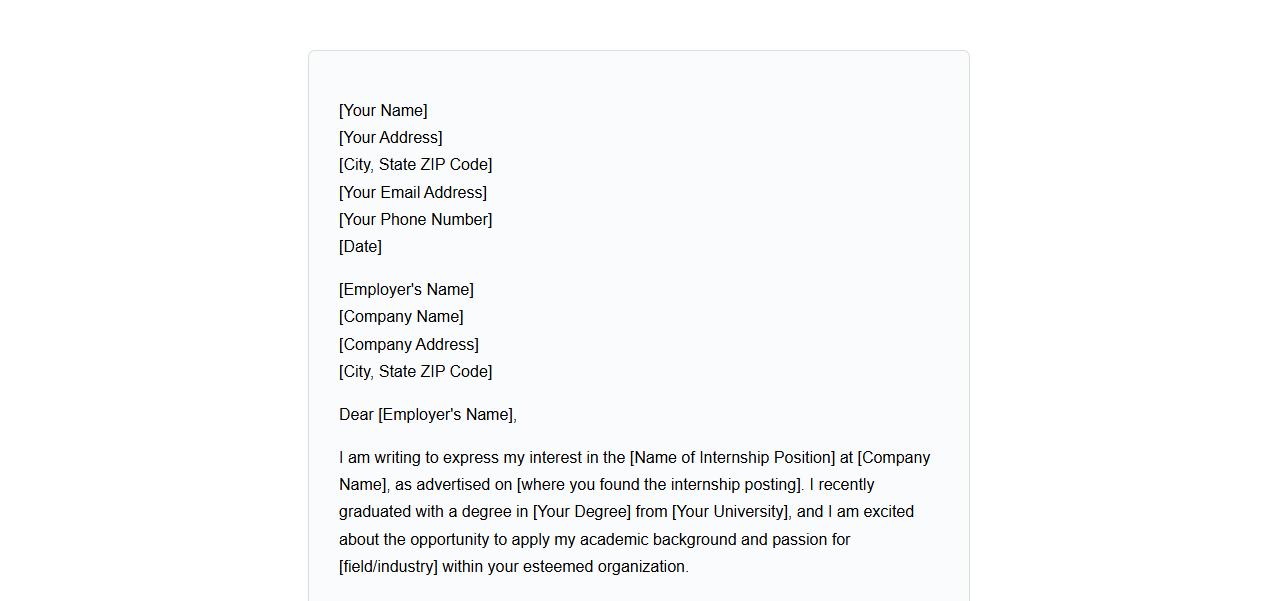
Task: Click the [Your Phone Number] placeholder
Action: (415, 220)
